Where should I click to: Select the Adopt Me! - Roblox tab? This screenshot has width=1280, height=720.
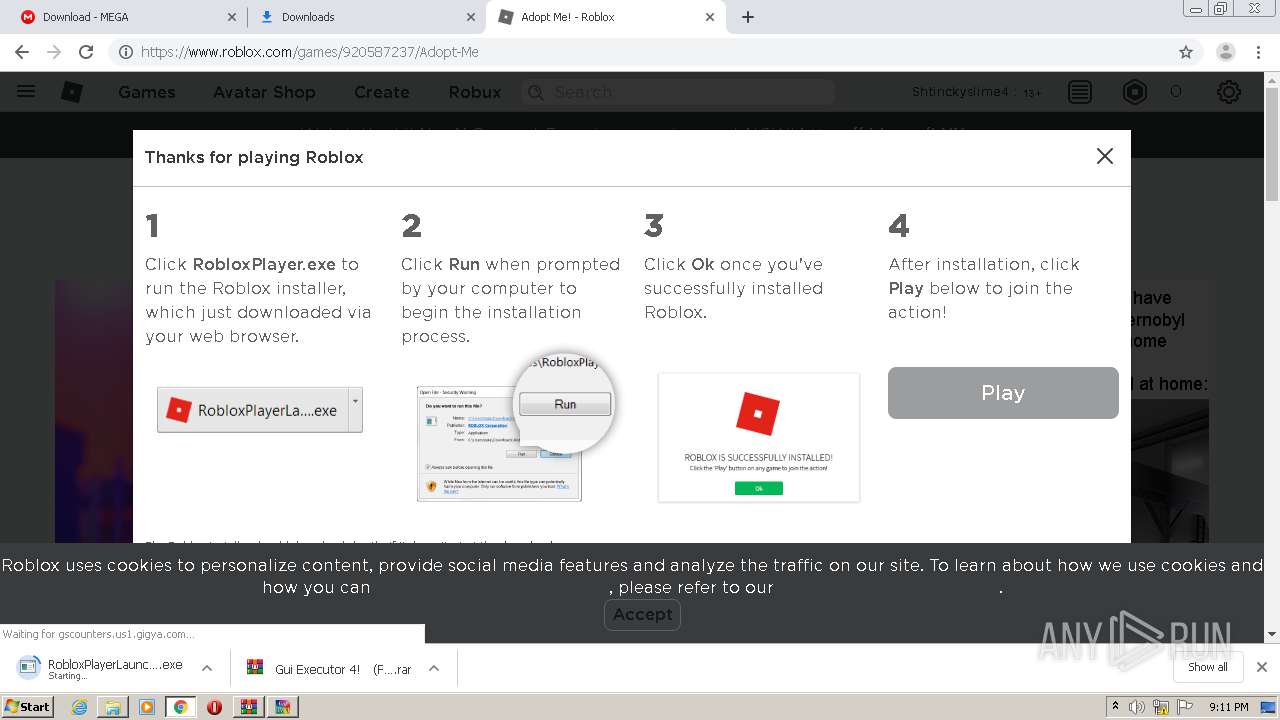pyautogui.click(x=605, y=17)
